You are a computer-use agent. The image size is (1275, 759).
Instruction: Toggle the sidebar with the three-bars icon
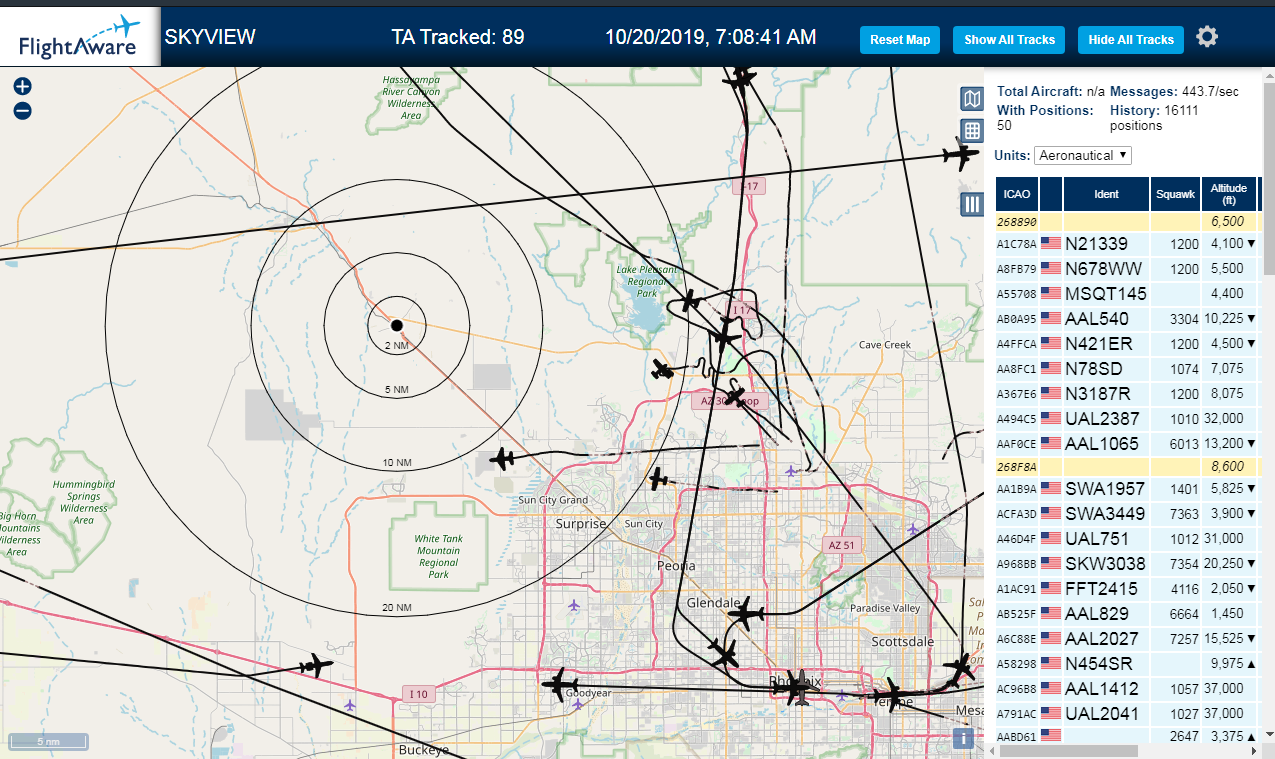pyautogui.click(x=971, y=204)
